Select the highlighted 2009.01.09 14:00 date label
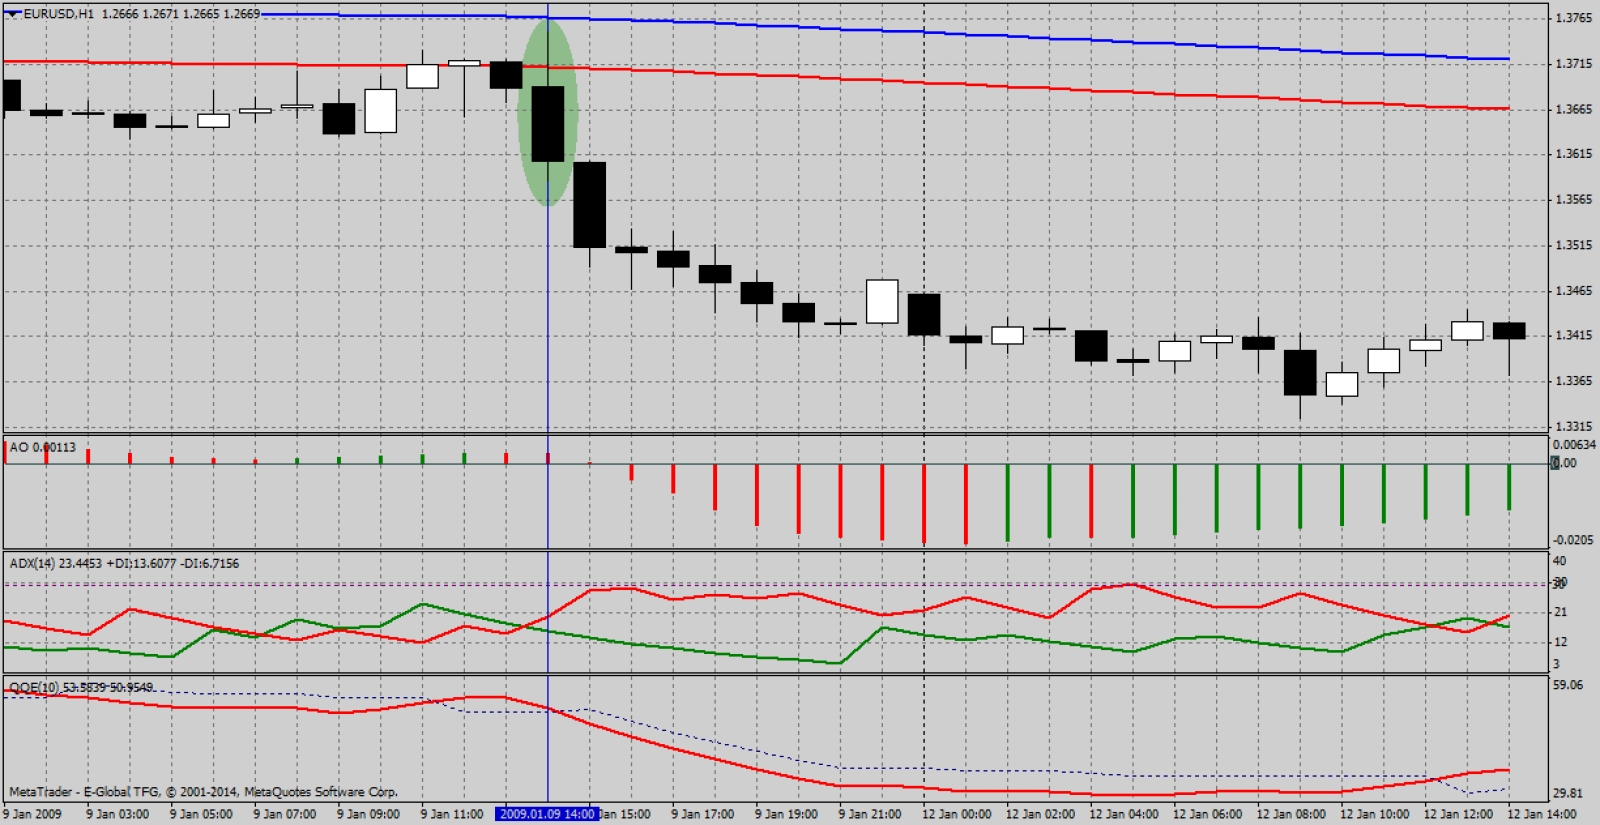Image resolution: width=1600 pixels, height=825 pixels. point(547,814)
